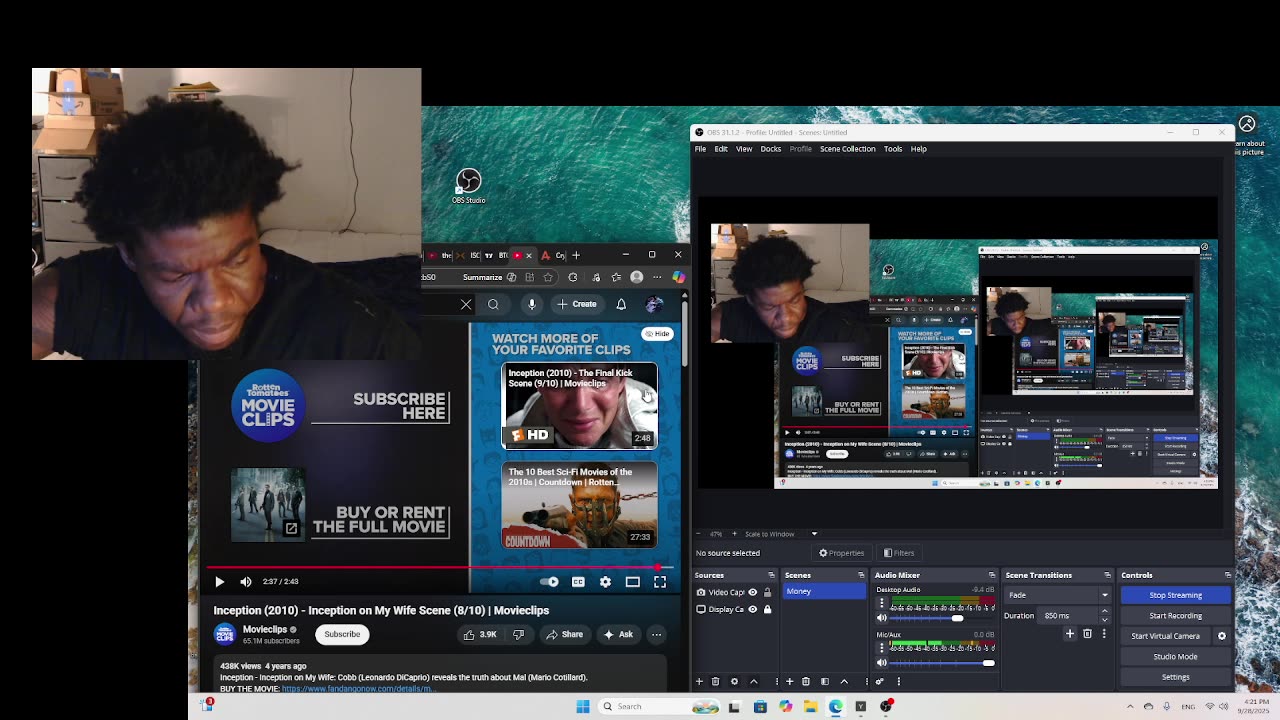Viewport: 1280px width, 720px height.
Task: Open Windows Start menu
Action: (x=583, y=706)
